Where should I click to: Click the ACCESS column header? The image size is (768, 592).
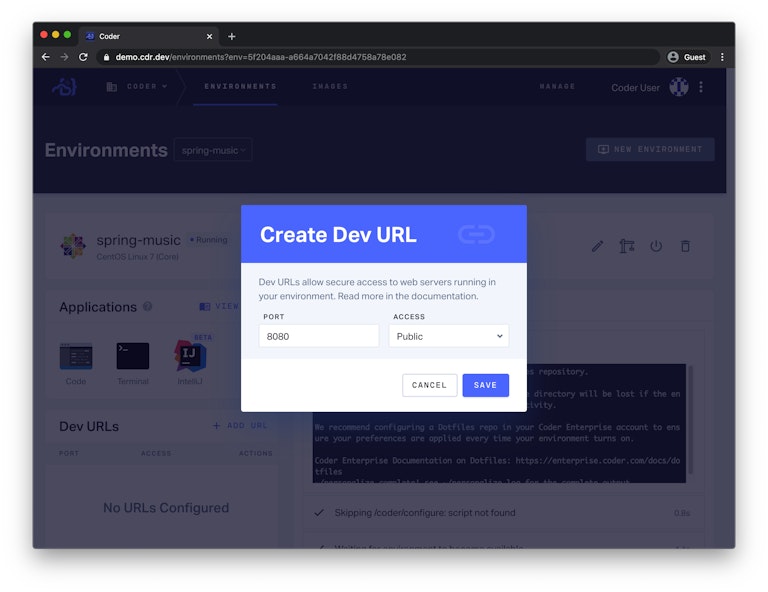(x=156, y=453)
